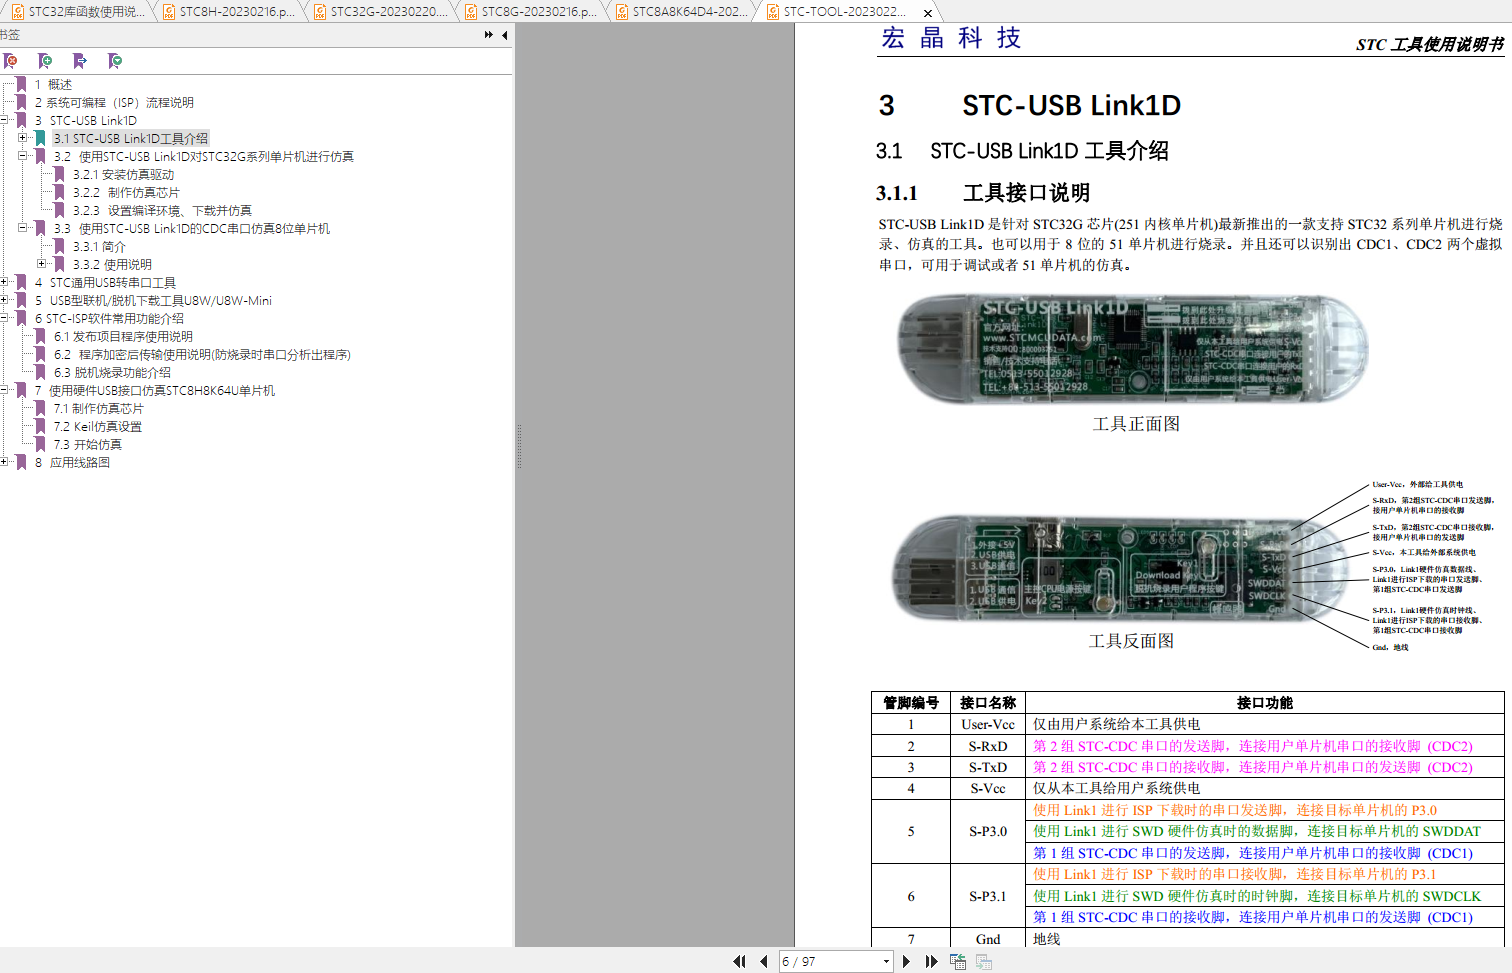Go to the previous page
1512x973 pixels.
[x=764, y=961]
